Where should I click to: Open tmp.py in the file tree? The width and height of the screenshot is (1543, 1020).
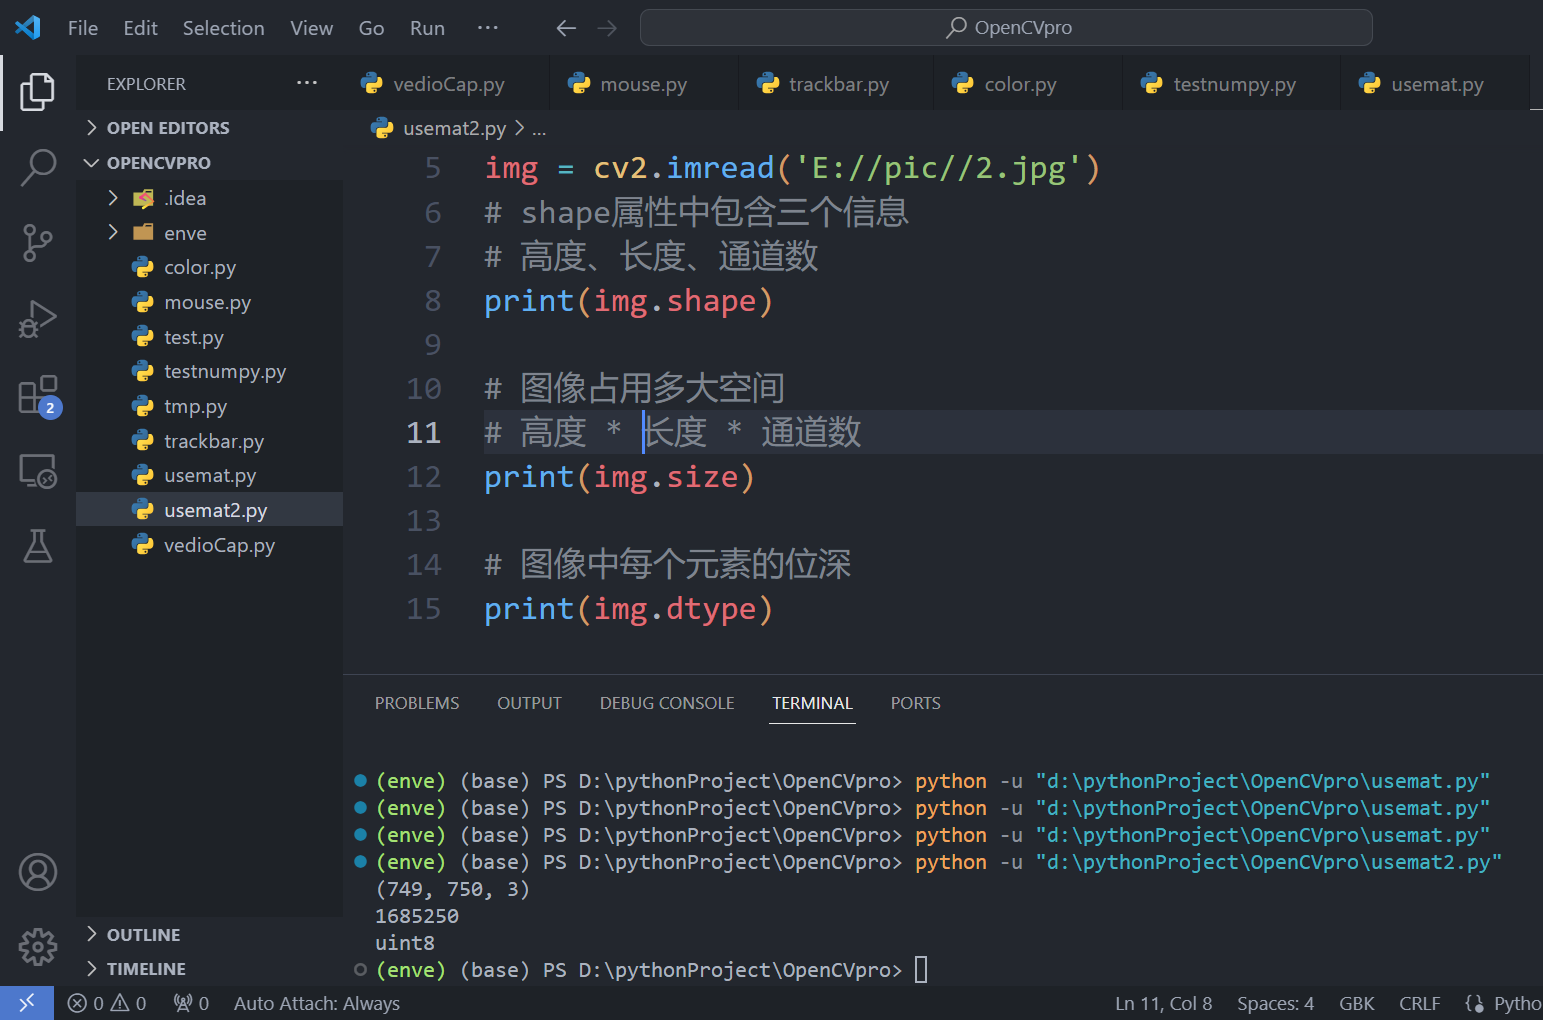tap(210, 406)
